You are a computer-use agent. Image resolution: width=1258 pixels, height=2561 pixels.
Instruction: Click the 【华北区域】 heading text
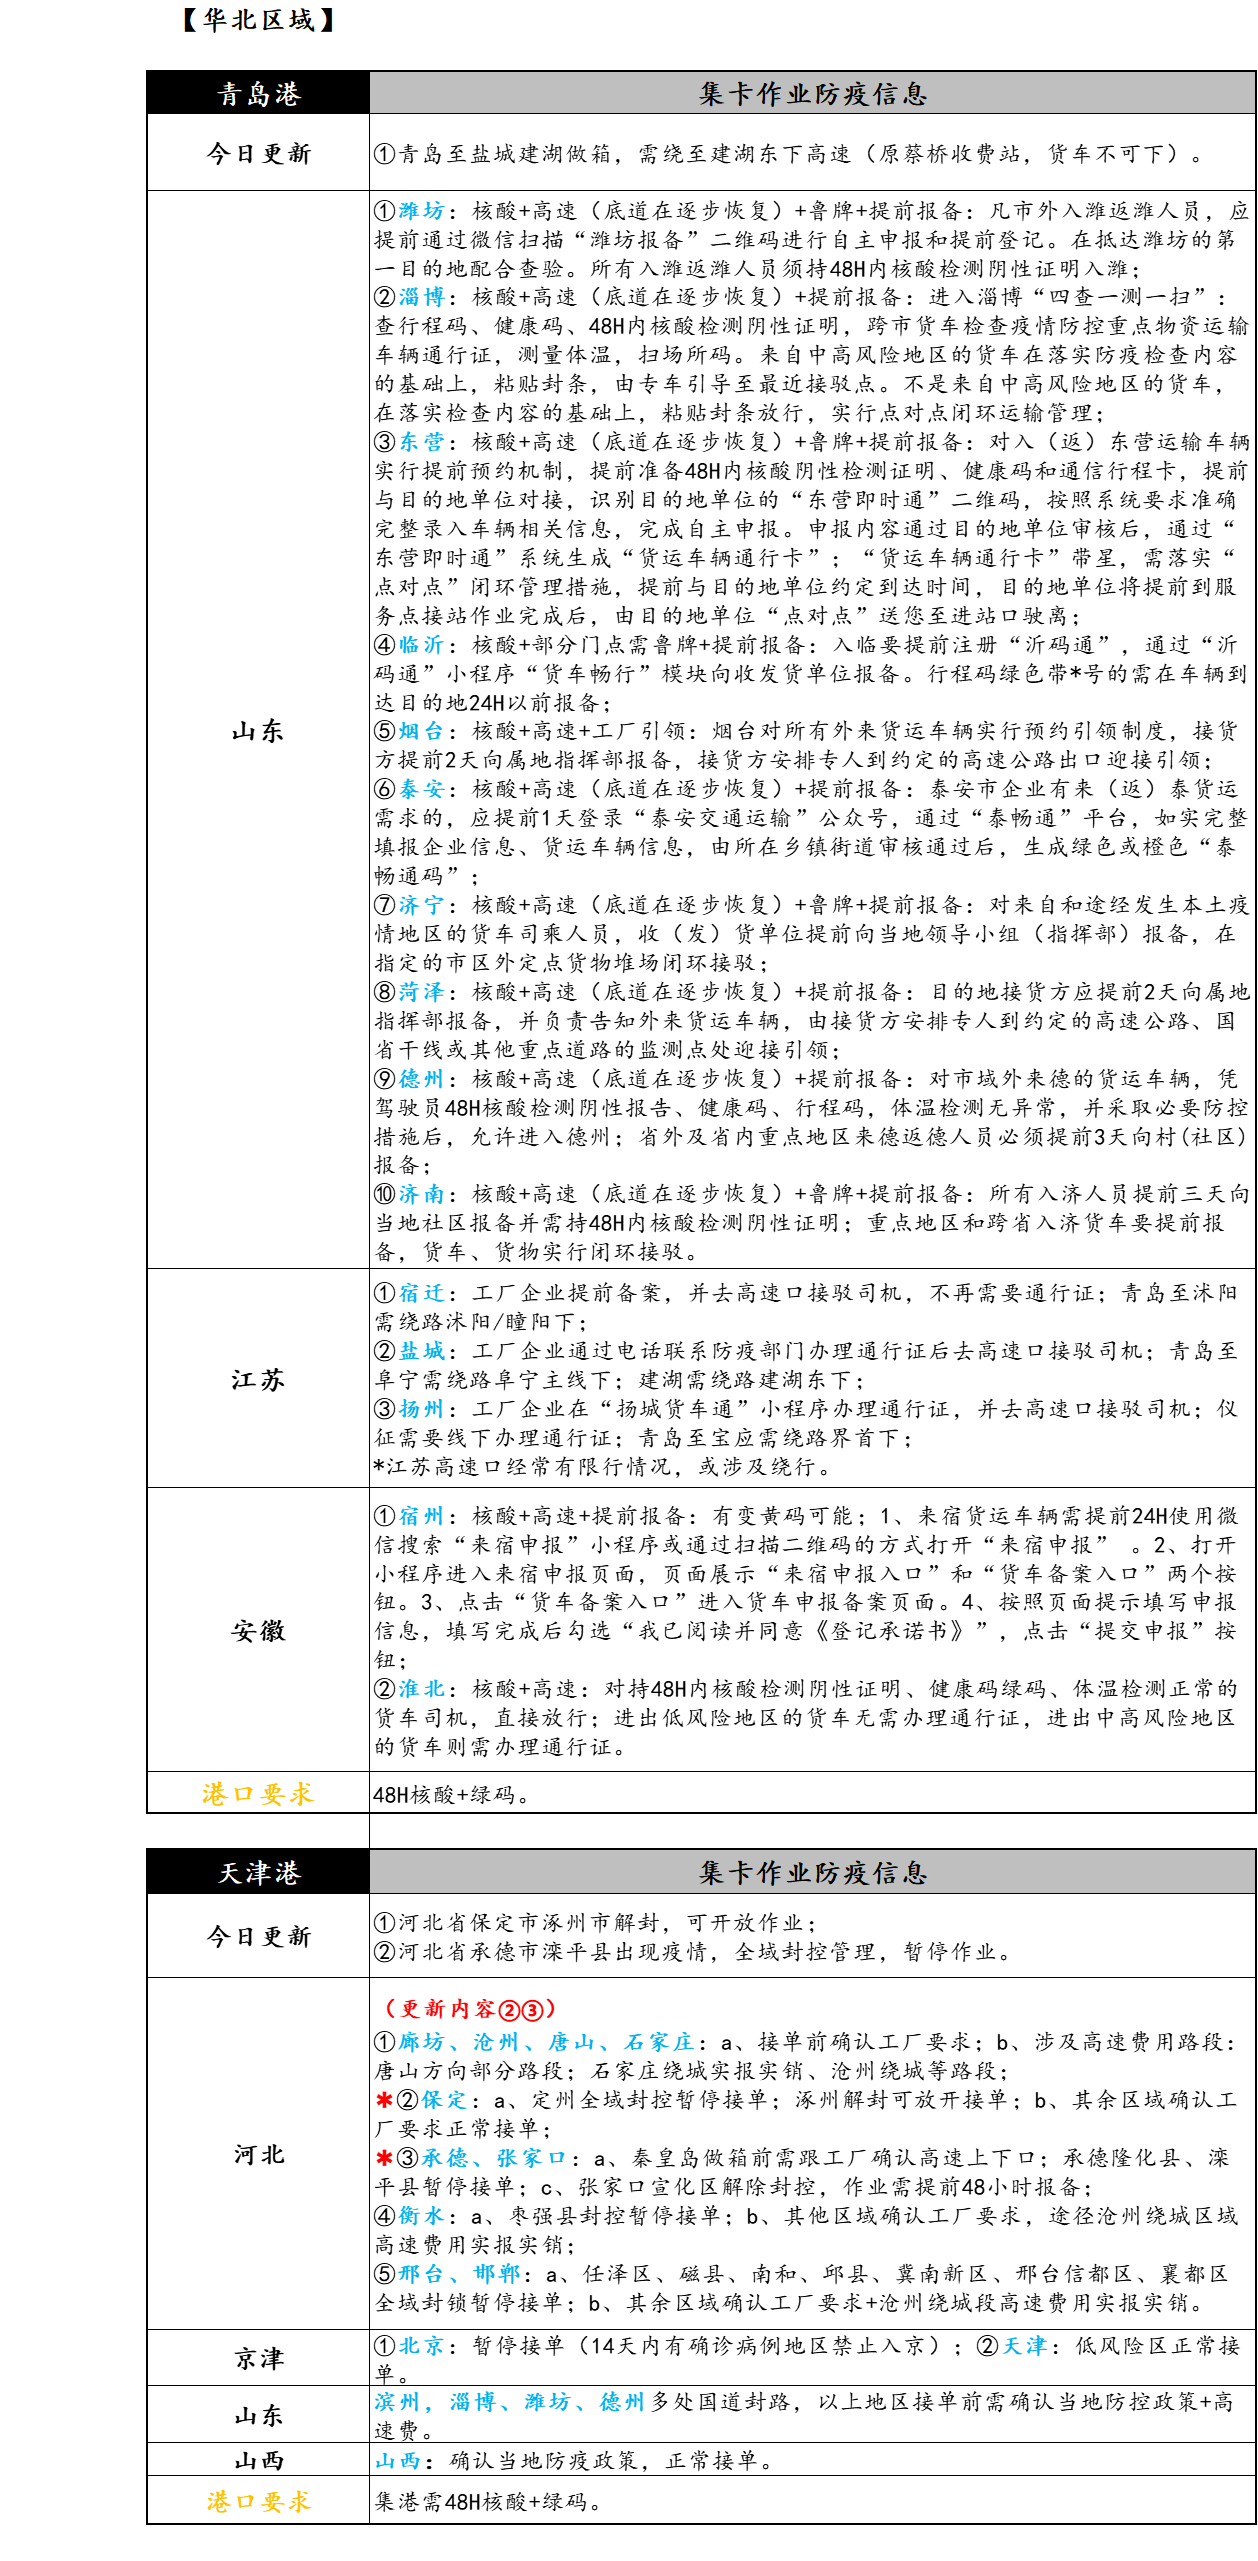pos(259,20)
